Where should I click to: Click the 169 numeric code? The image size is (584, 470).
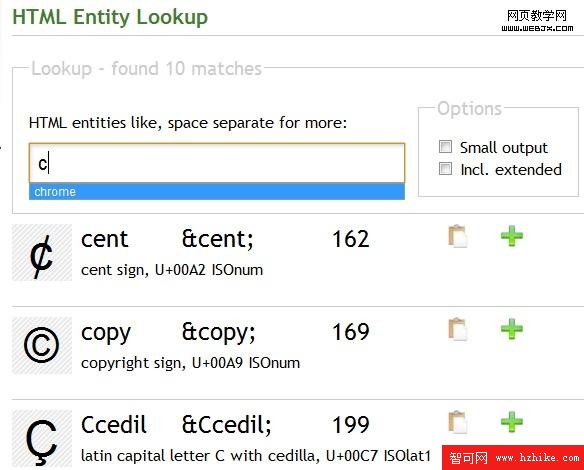coord(350,332)
